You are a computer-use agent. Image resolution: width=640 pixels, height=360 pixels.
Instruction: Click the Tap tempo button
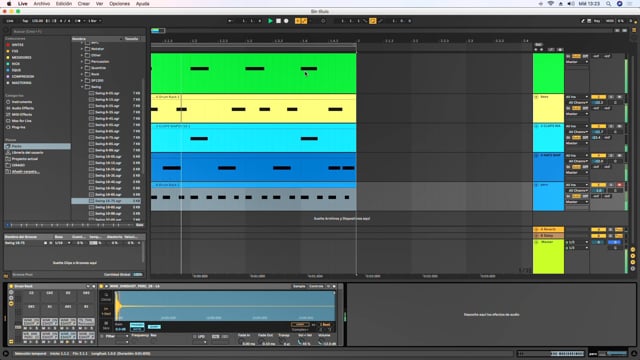[x=25, y=21]
